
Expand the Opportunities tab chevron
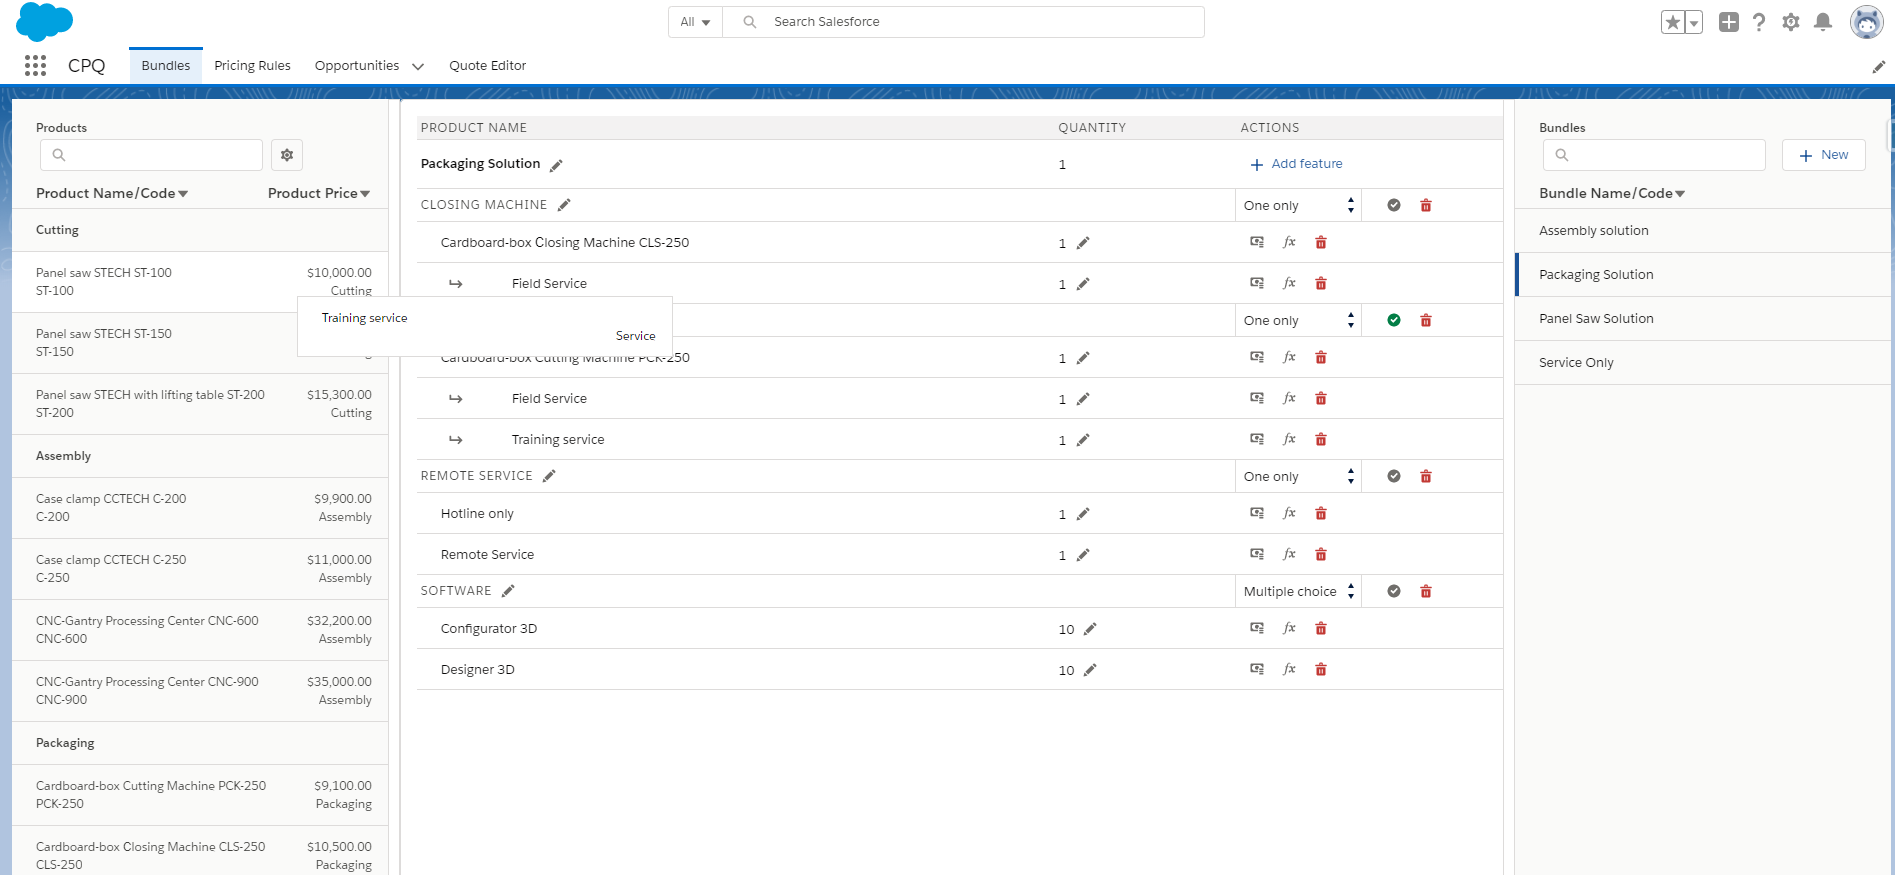(418, 67)
